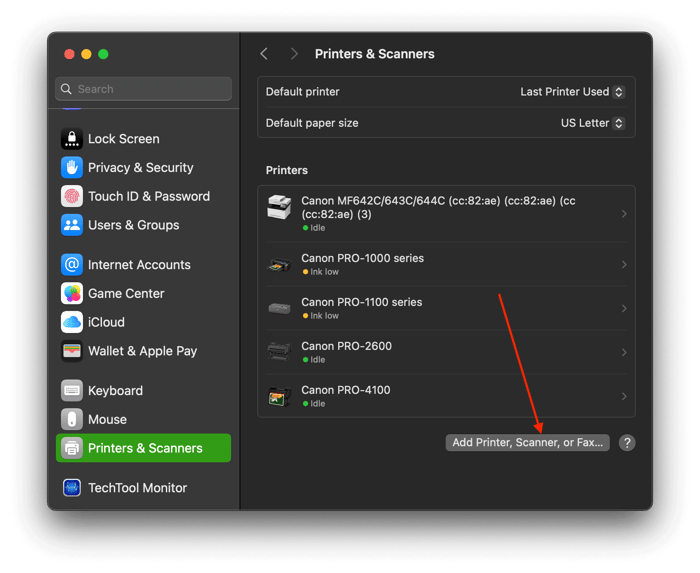
Task: Expand the Canon MF642C row chevron
Action: (x=624, y=214)
